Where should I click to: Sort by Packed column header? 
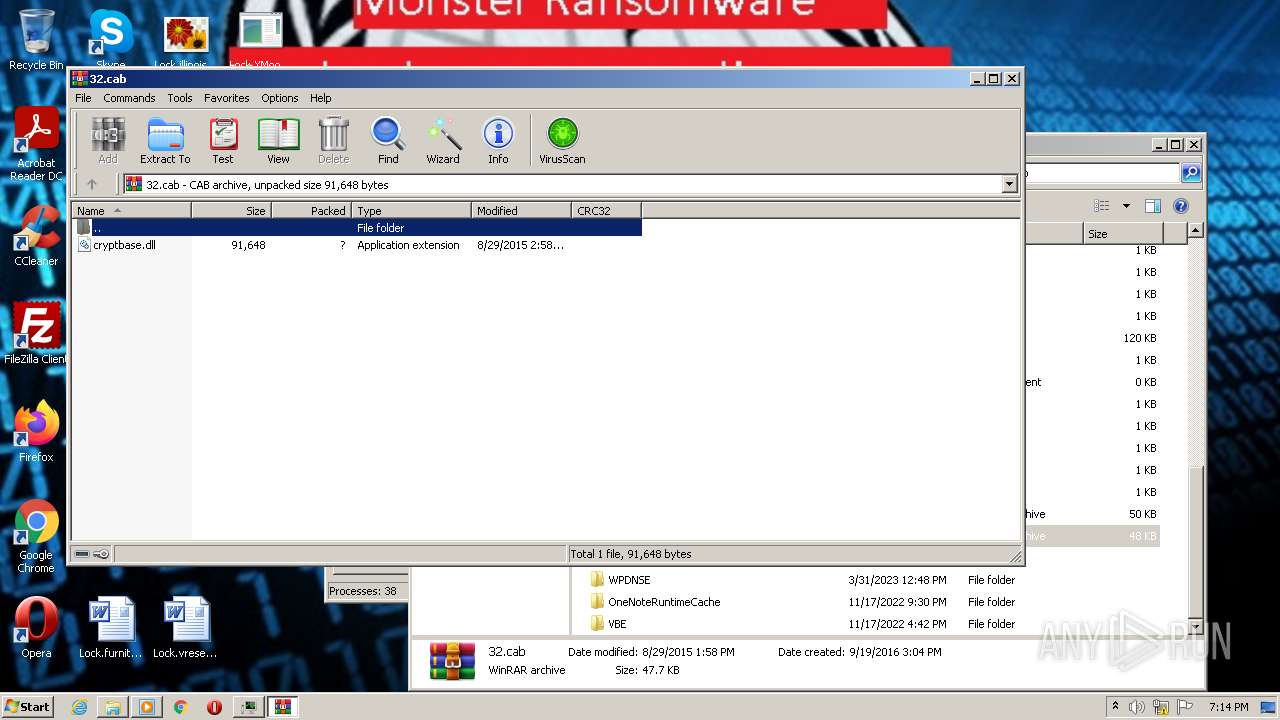coord(311,211)
